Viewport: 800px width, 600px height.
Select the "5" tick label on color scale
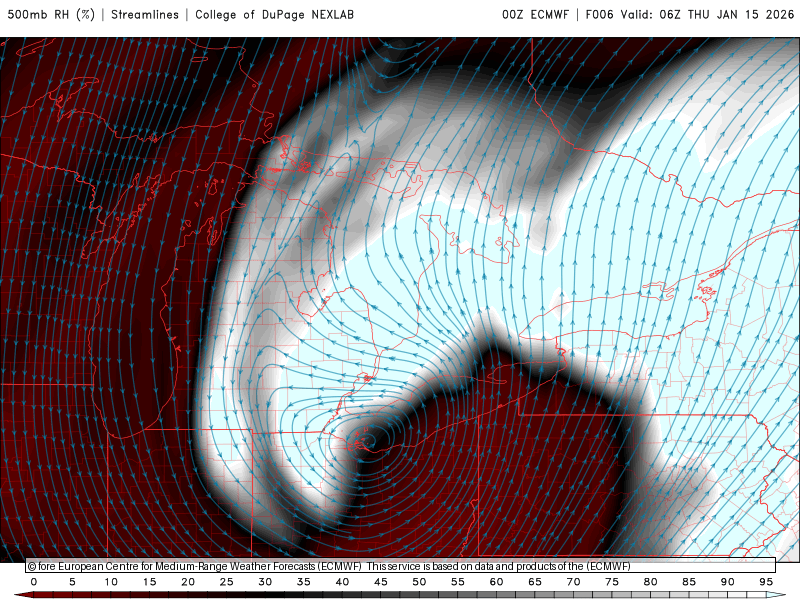tap(72, 582)
